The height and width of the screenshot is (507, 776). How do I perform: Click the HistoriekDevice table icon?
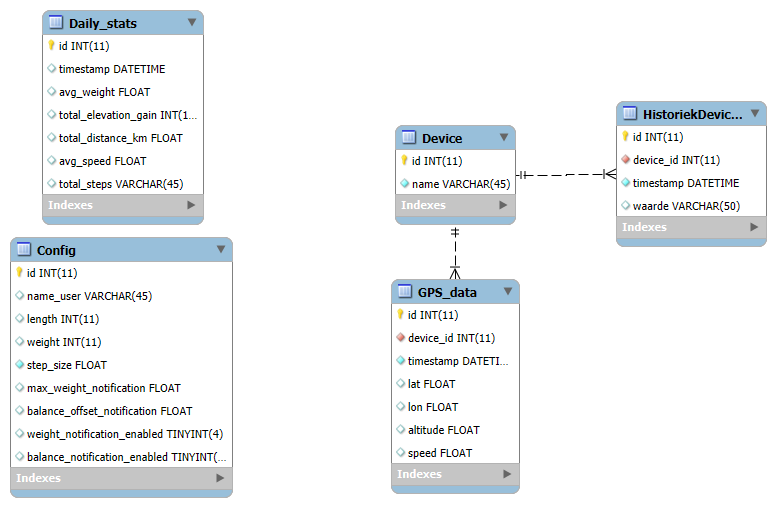pyautogui.click(x=630, y=113)
